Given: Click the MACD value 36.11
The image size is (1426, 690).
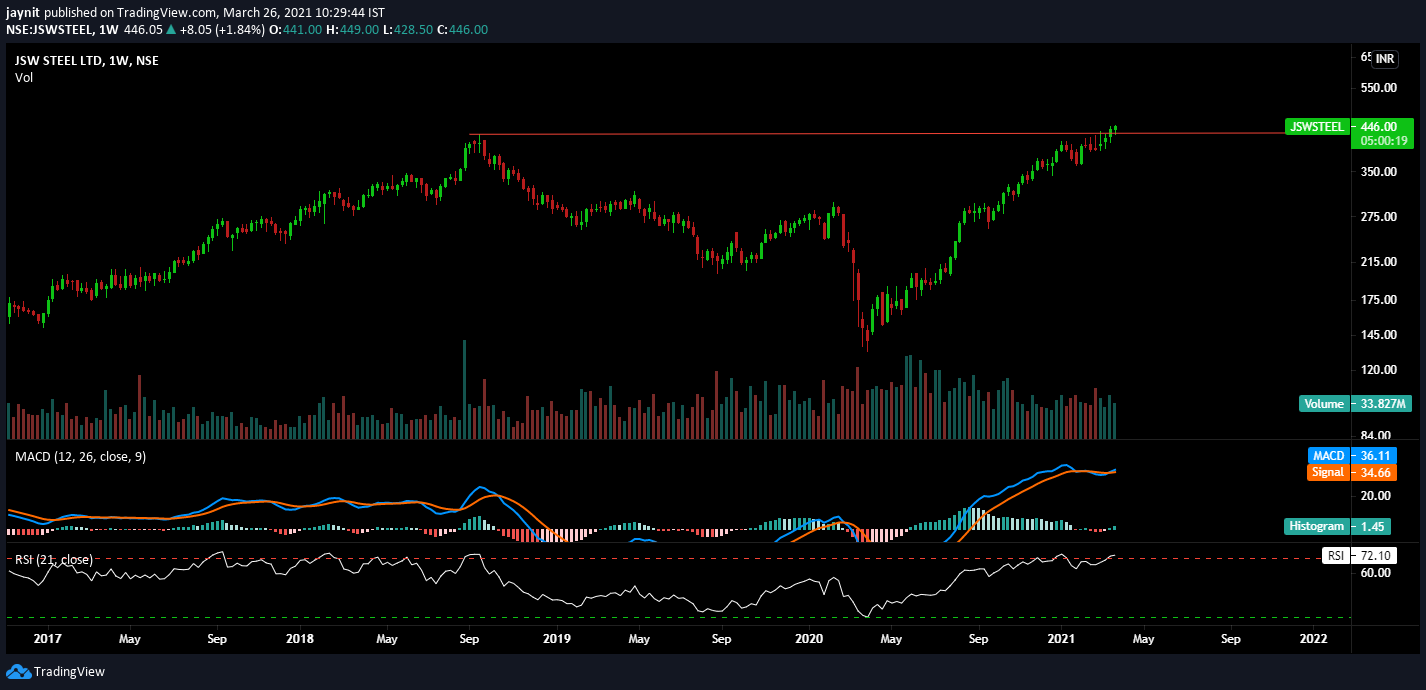Looking at the screenshot, I should (x=1373, y=456).
